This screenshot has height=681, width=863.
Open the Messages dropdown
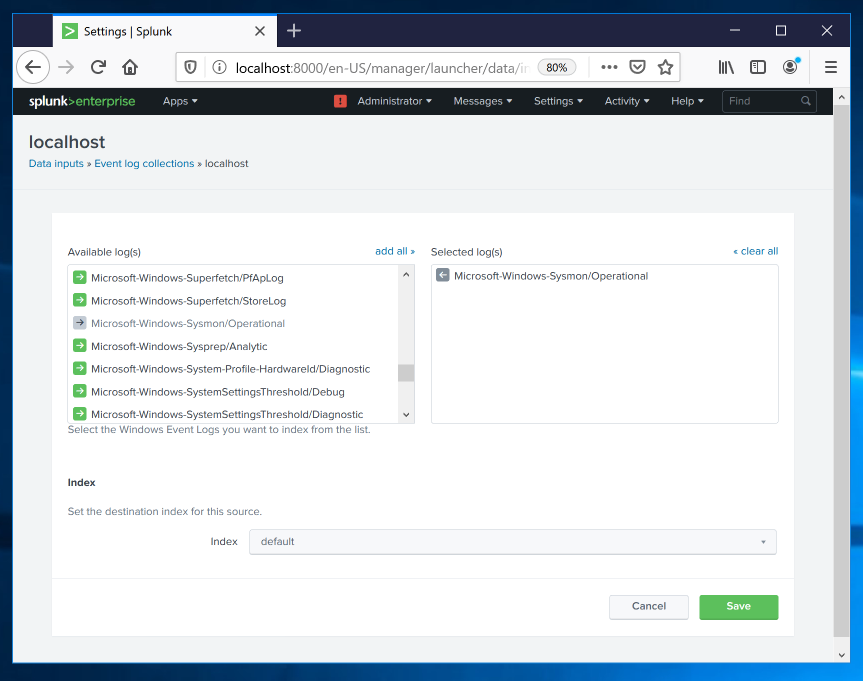coord(483,101)
